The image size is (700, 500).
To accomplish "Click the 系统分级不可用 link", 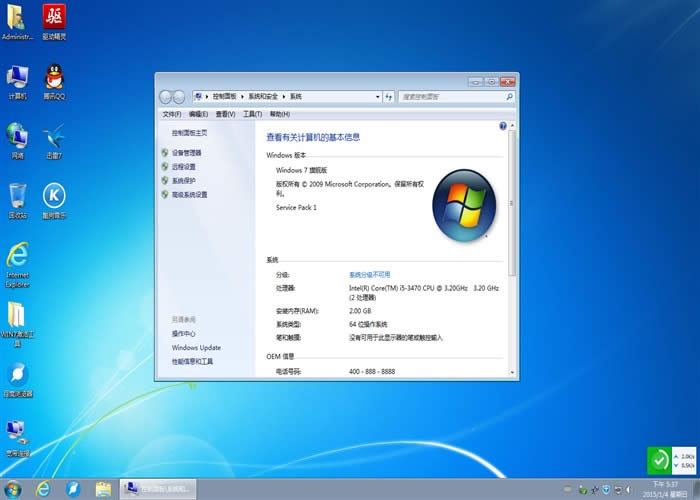I will 369,274.
